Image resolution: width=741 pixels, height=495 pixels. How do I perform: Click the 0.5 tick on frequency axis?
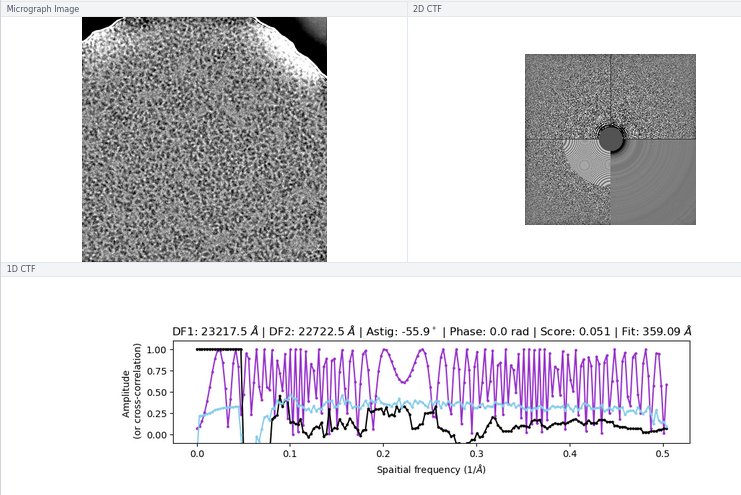(x=663, y=454)
